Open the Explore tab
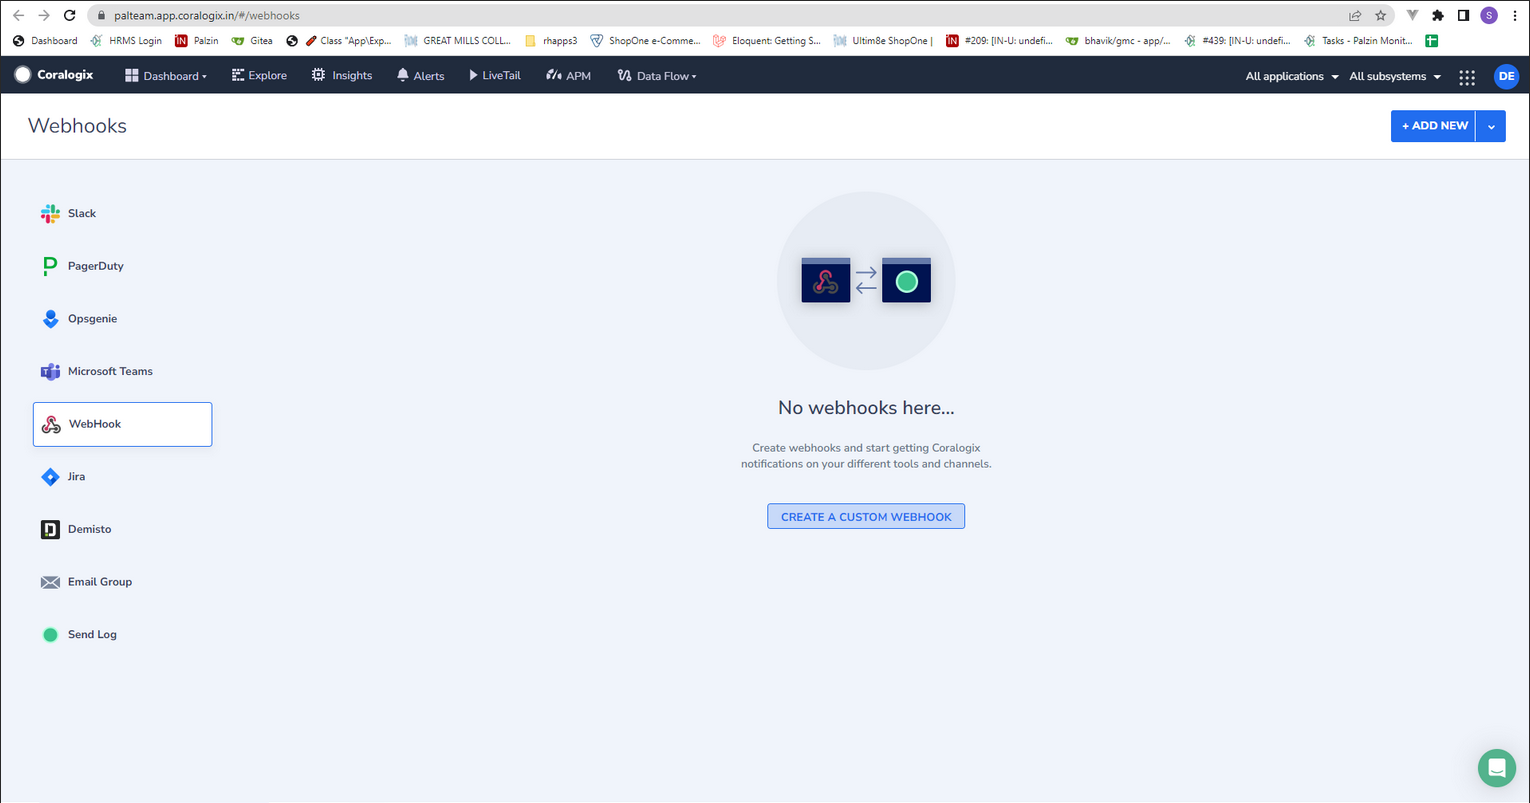The height and width of the screenshot is (803, 1530). tap(259, 76)
